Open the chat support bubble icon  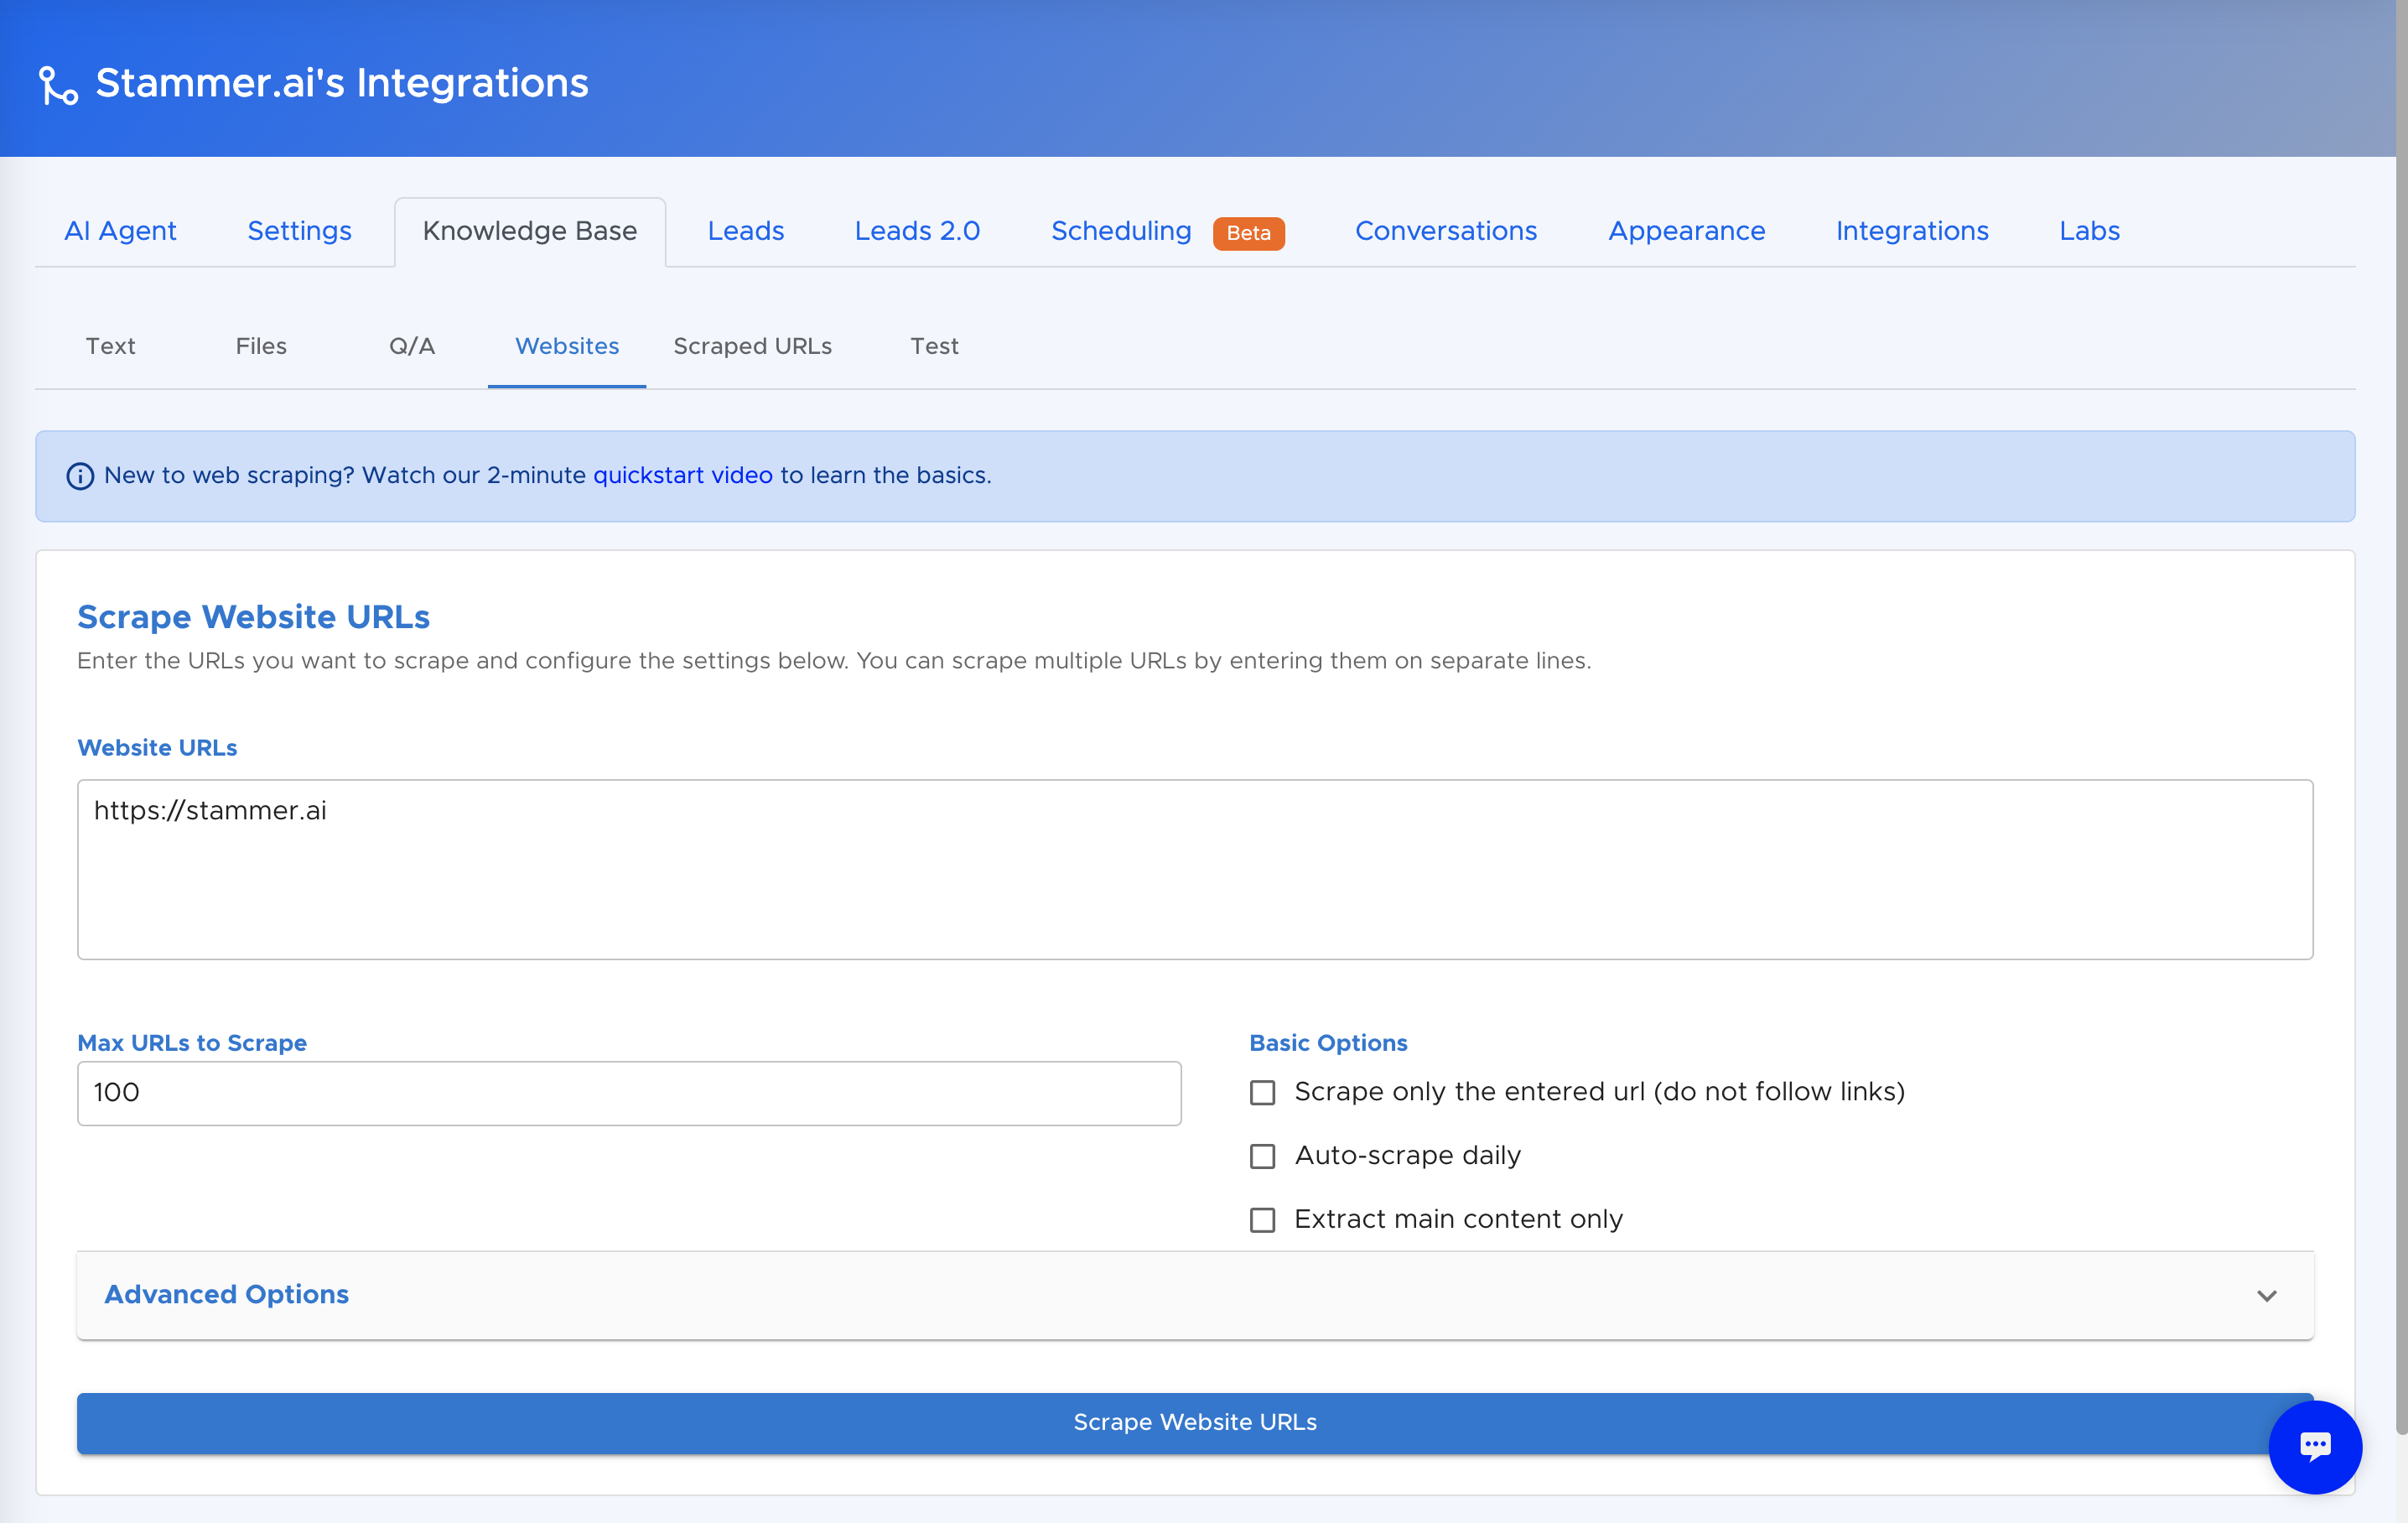point(2314,1446)
